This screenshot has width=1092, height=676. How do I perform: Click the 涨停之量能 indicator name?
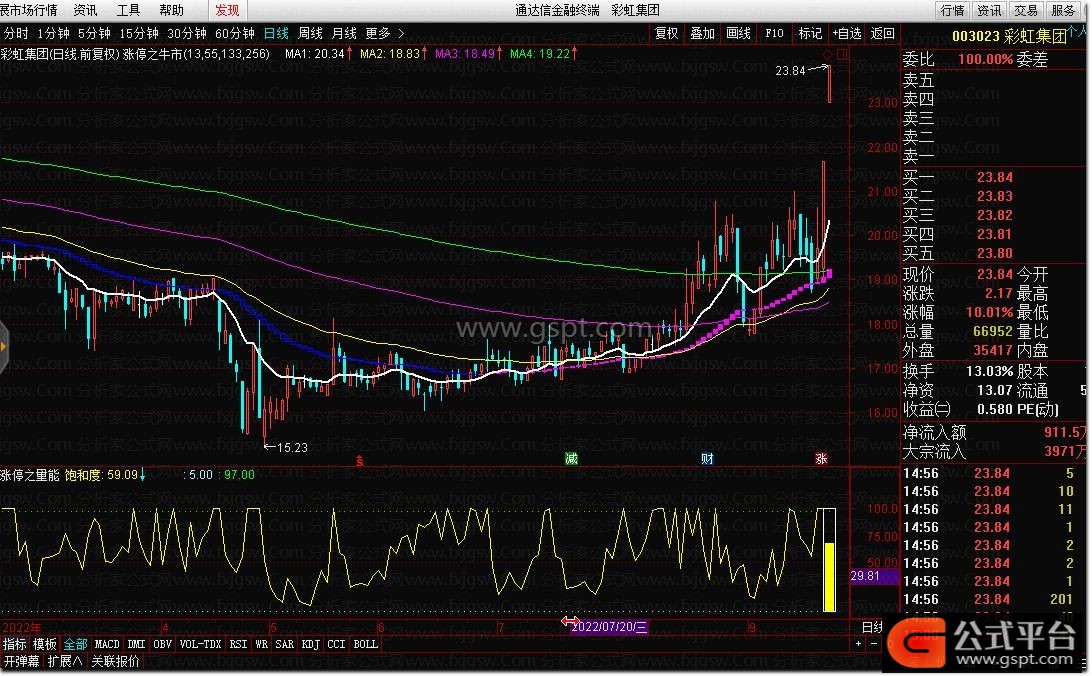click(x=30, y=475)
